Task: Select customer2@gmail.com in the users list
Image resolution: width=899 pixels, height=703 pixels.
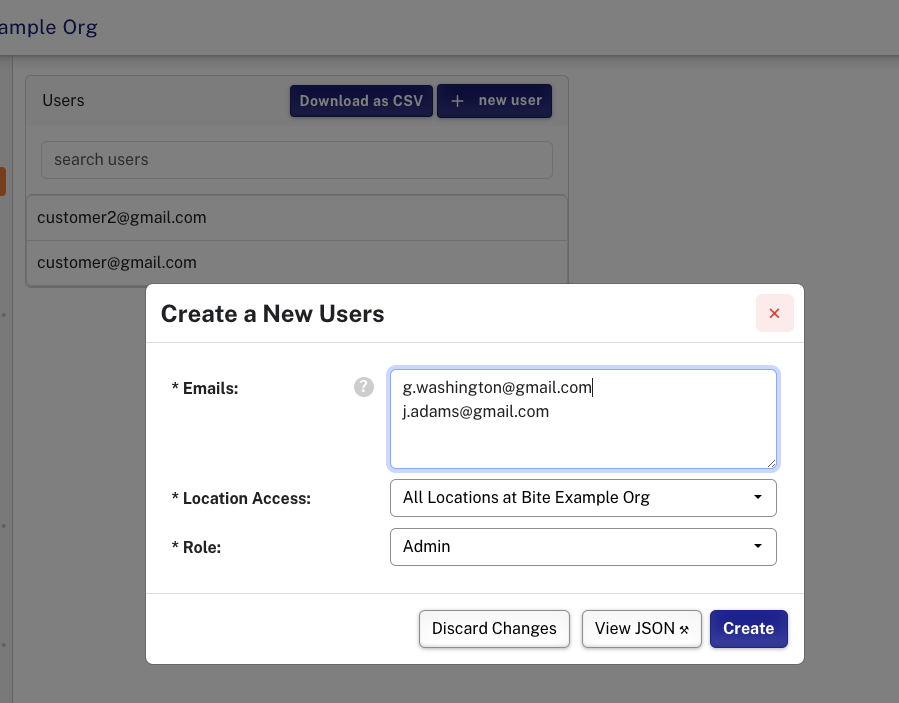Action: tap(297, 218)
